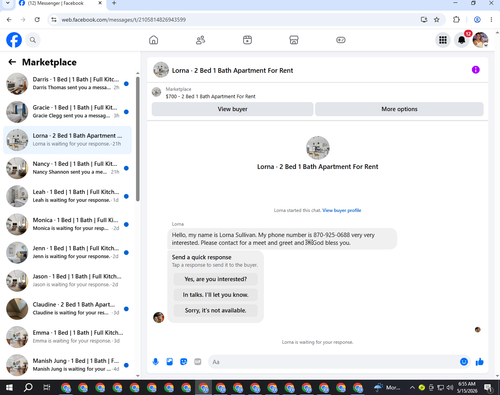Open the Monica conversation in the list
The height and width of the screenshot is (395, 500).
(67, 224)
